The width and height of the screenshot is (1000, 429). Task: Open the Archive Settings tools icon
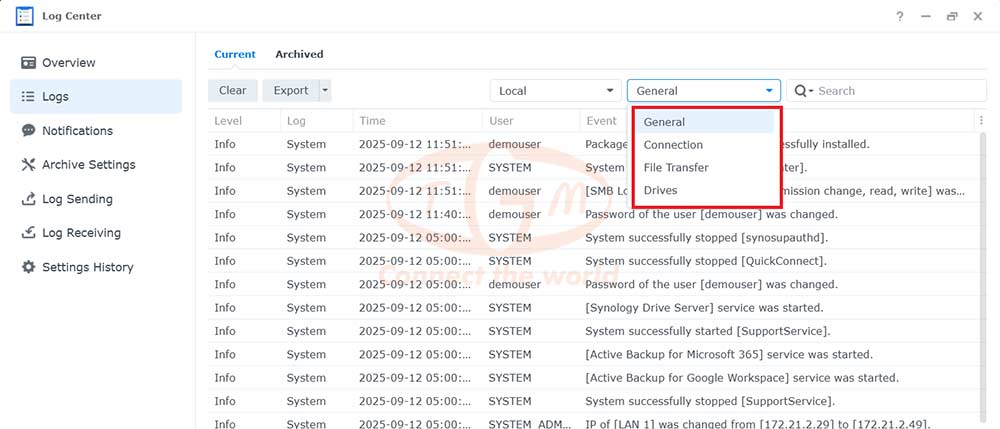point(28,164)
